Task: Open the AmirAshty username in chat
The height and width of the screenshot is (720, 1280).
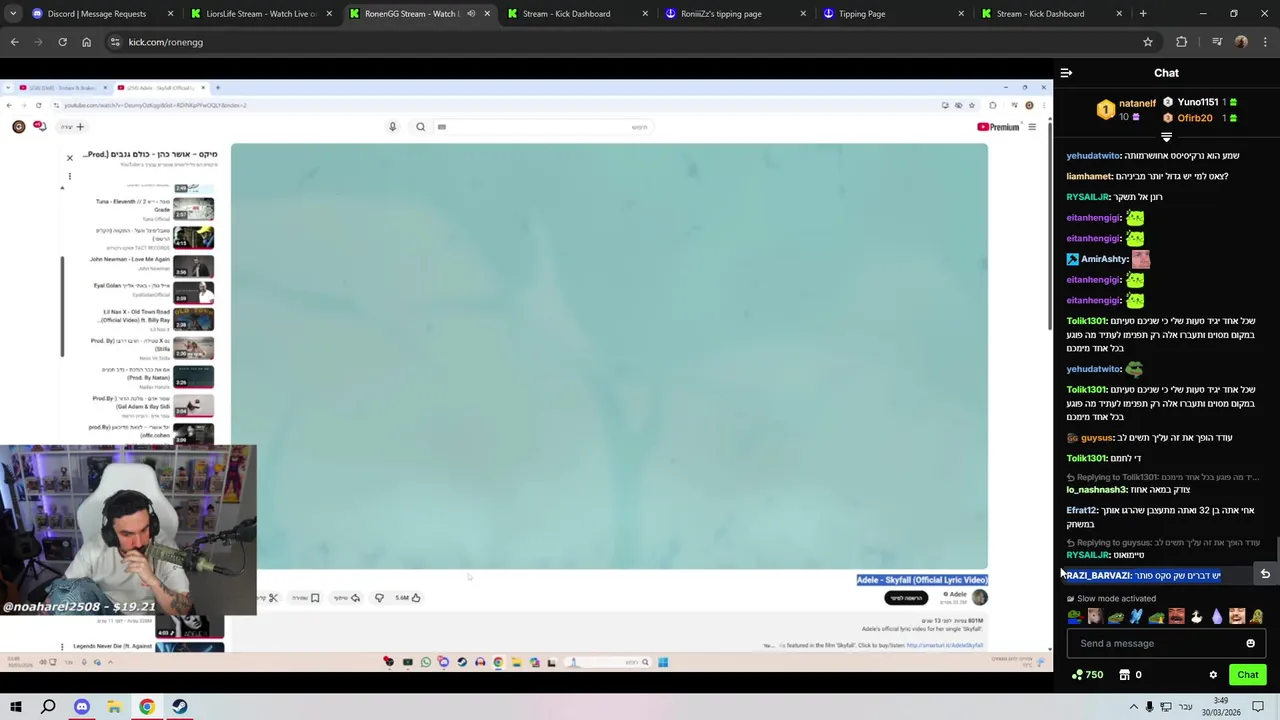Action: click(1104, 259)
